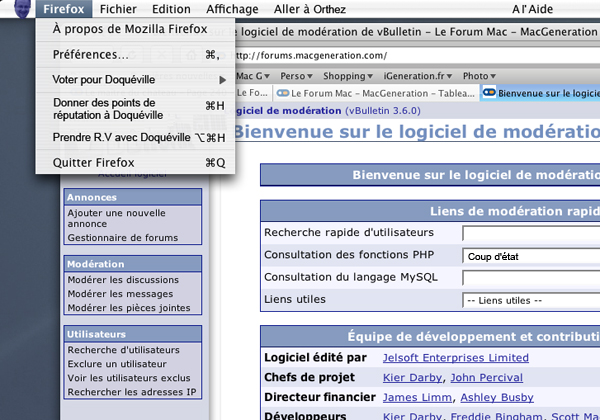The width and height of the screenshot is (600, 420).
Task: Open the Affichage menu
Action: click(x=231, y=9)
